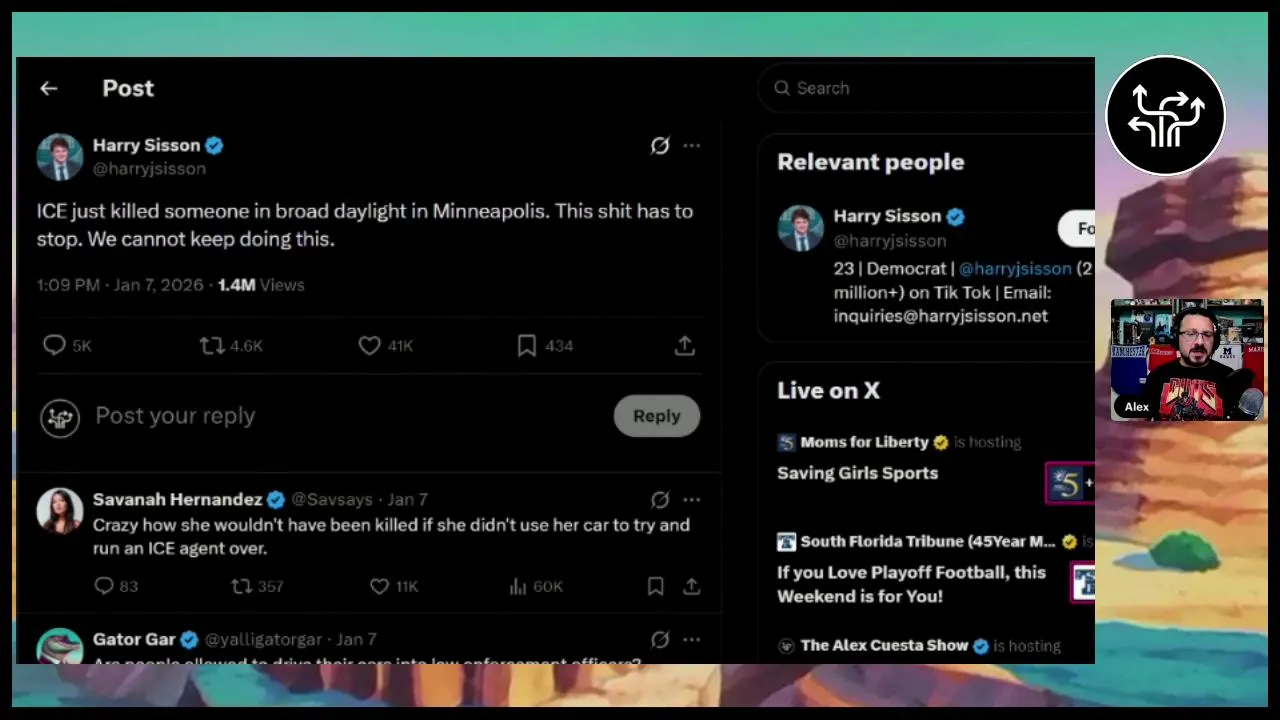The width and height of the screenshot is (1280, 720).
Task: Open Harry Sisson profile name on the post
Action: click(x=146, y=145)
